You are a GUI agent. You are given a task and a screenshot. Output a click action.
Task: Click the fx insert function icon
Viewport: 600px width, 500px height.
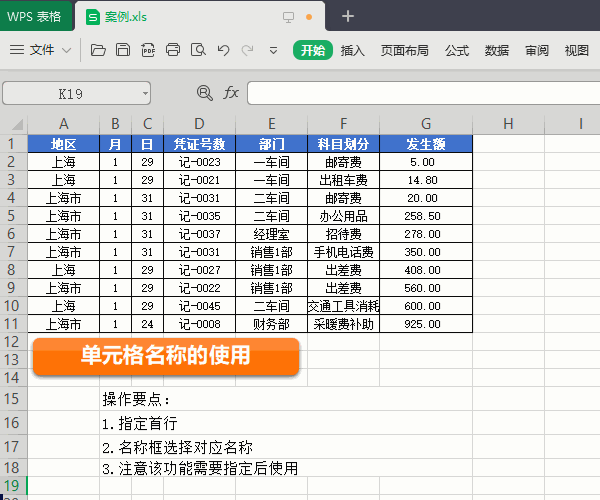[231, 93]
